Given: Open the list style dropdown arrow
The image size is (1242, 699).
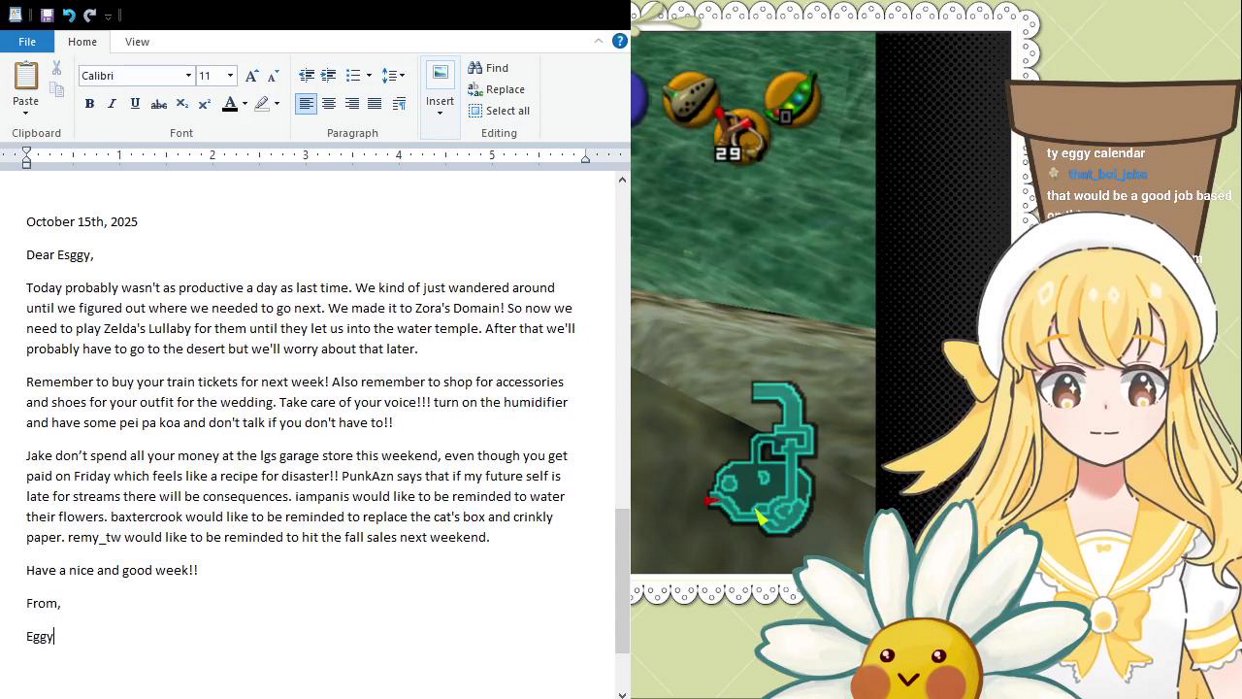Looking at the screenshot, I should tap(369, 76).
